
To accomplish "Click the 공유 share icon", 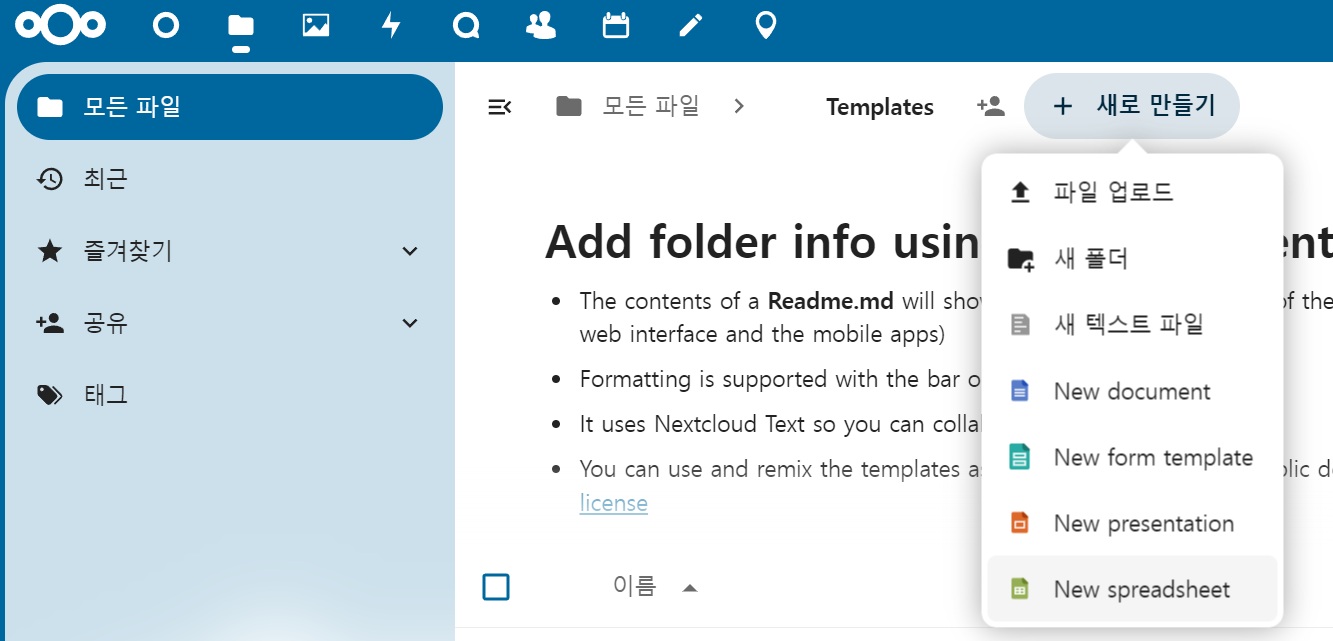I will (50, 323).
